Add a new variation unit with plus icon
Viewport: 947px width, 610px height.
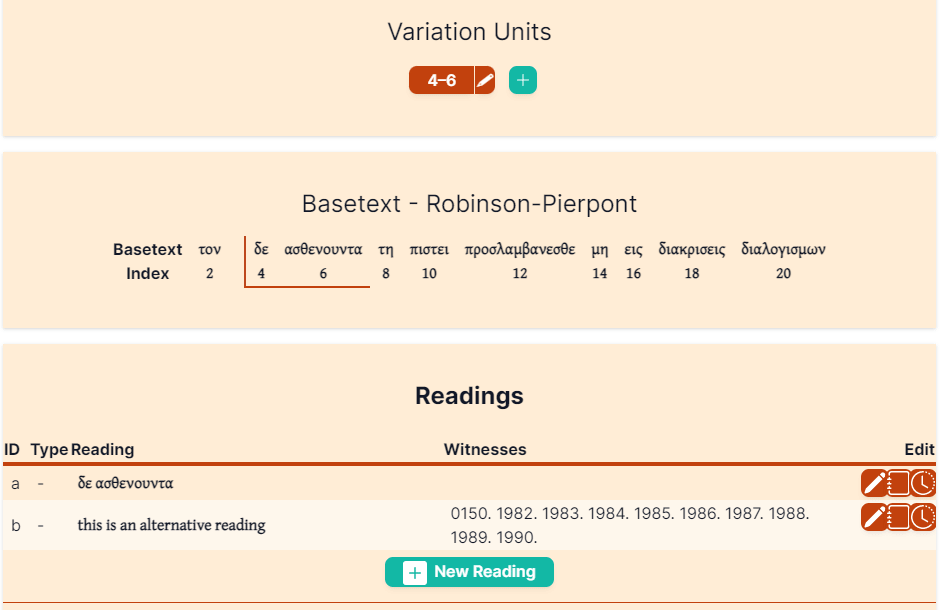tap(522, 80)
